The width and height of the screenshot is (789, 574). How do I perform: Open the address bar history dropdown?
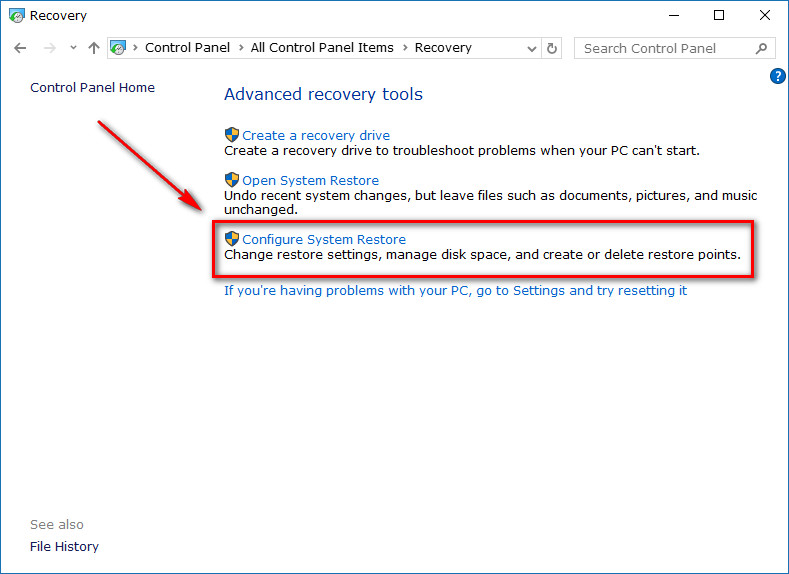pyautogui.click(x=531, y=49)
